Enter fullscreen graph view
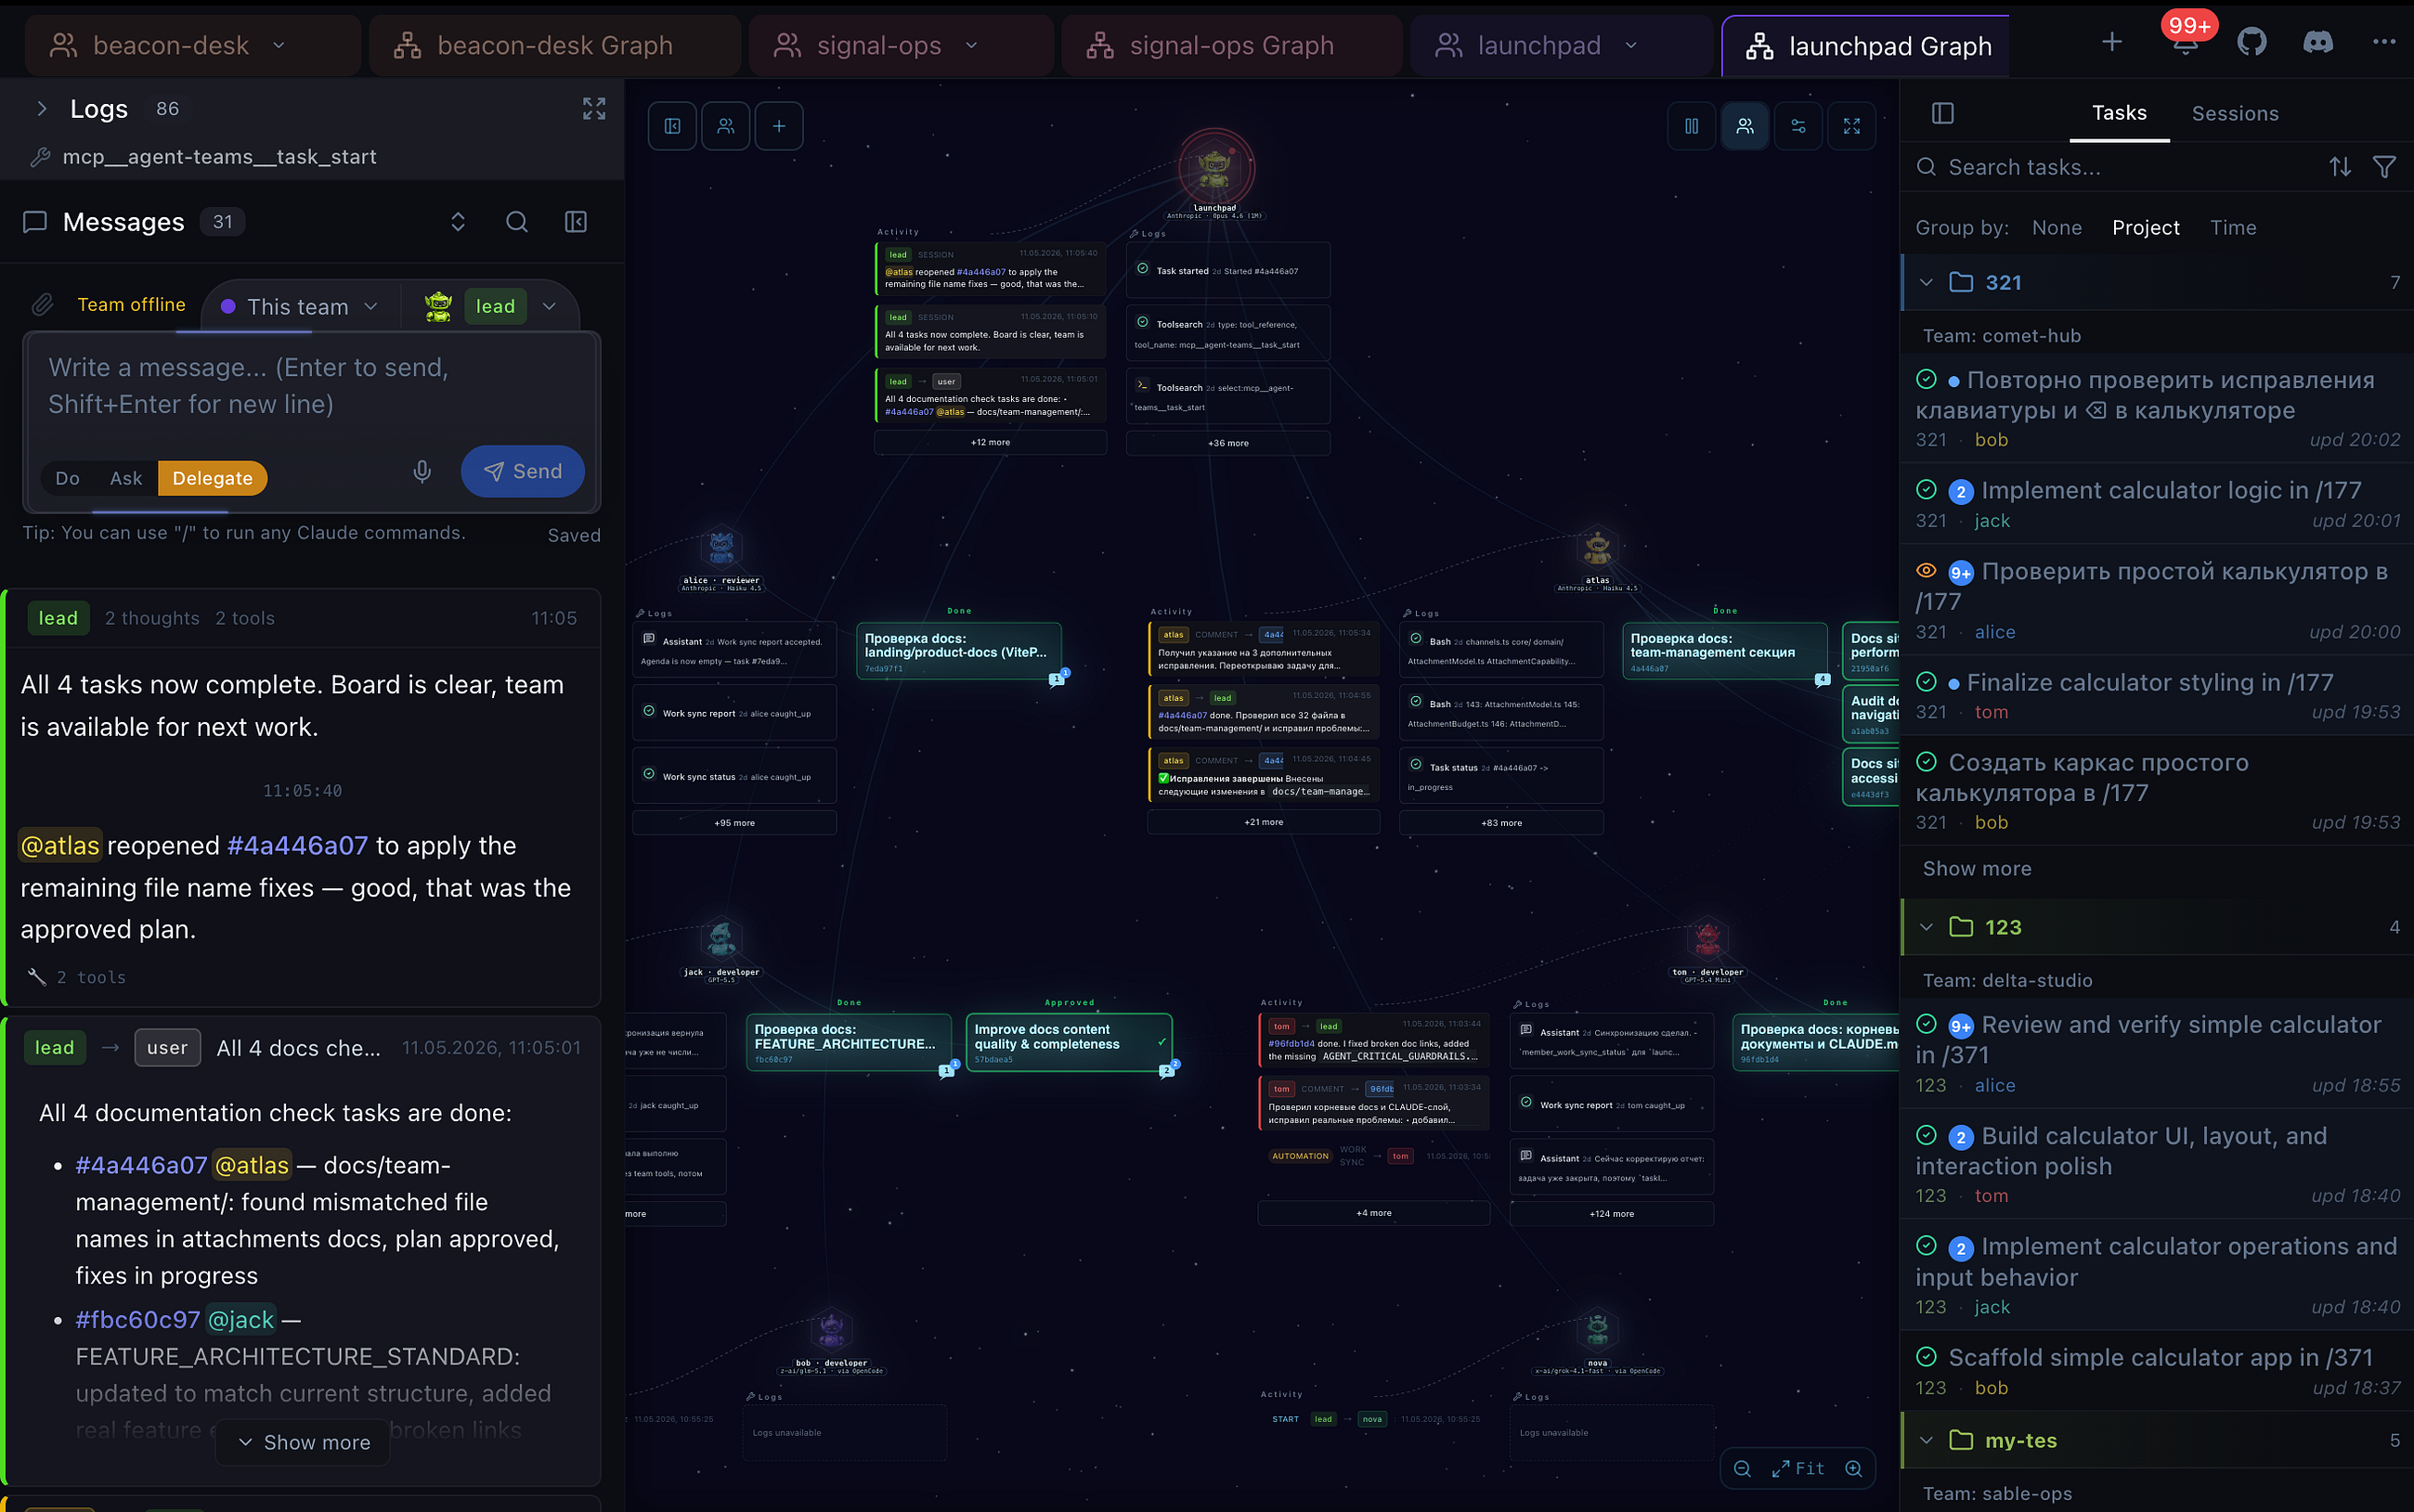The height and width of the screenshot is (1512, 2414). point(1852,126)
